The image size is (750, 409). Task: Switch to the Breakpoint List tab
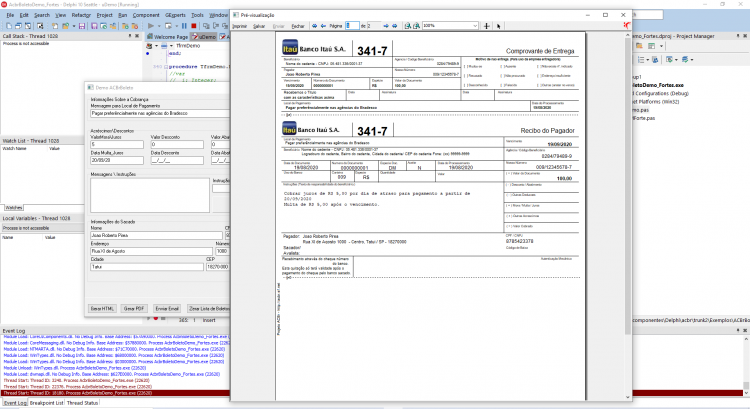(x=46, y=403)
